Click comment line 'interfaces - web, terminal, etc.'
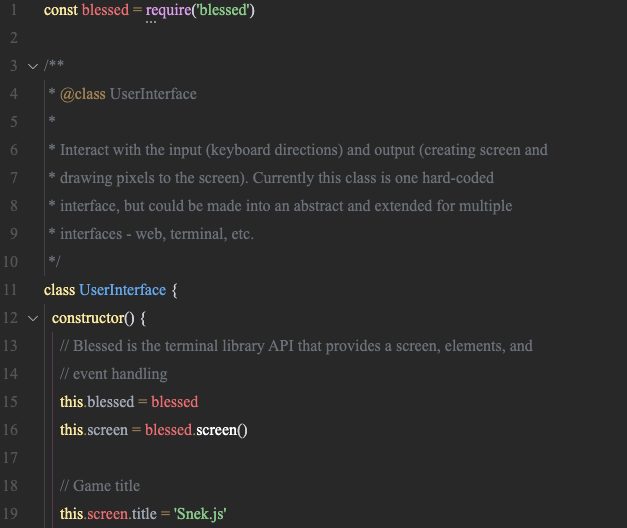 pos(151,234)
